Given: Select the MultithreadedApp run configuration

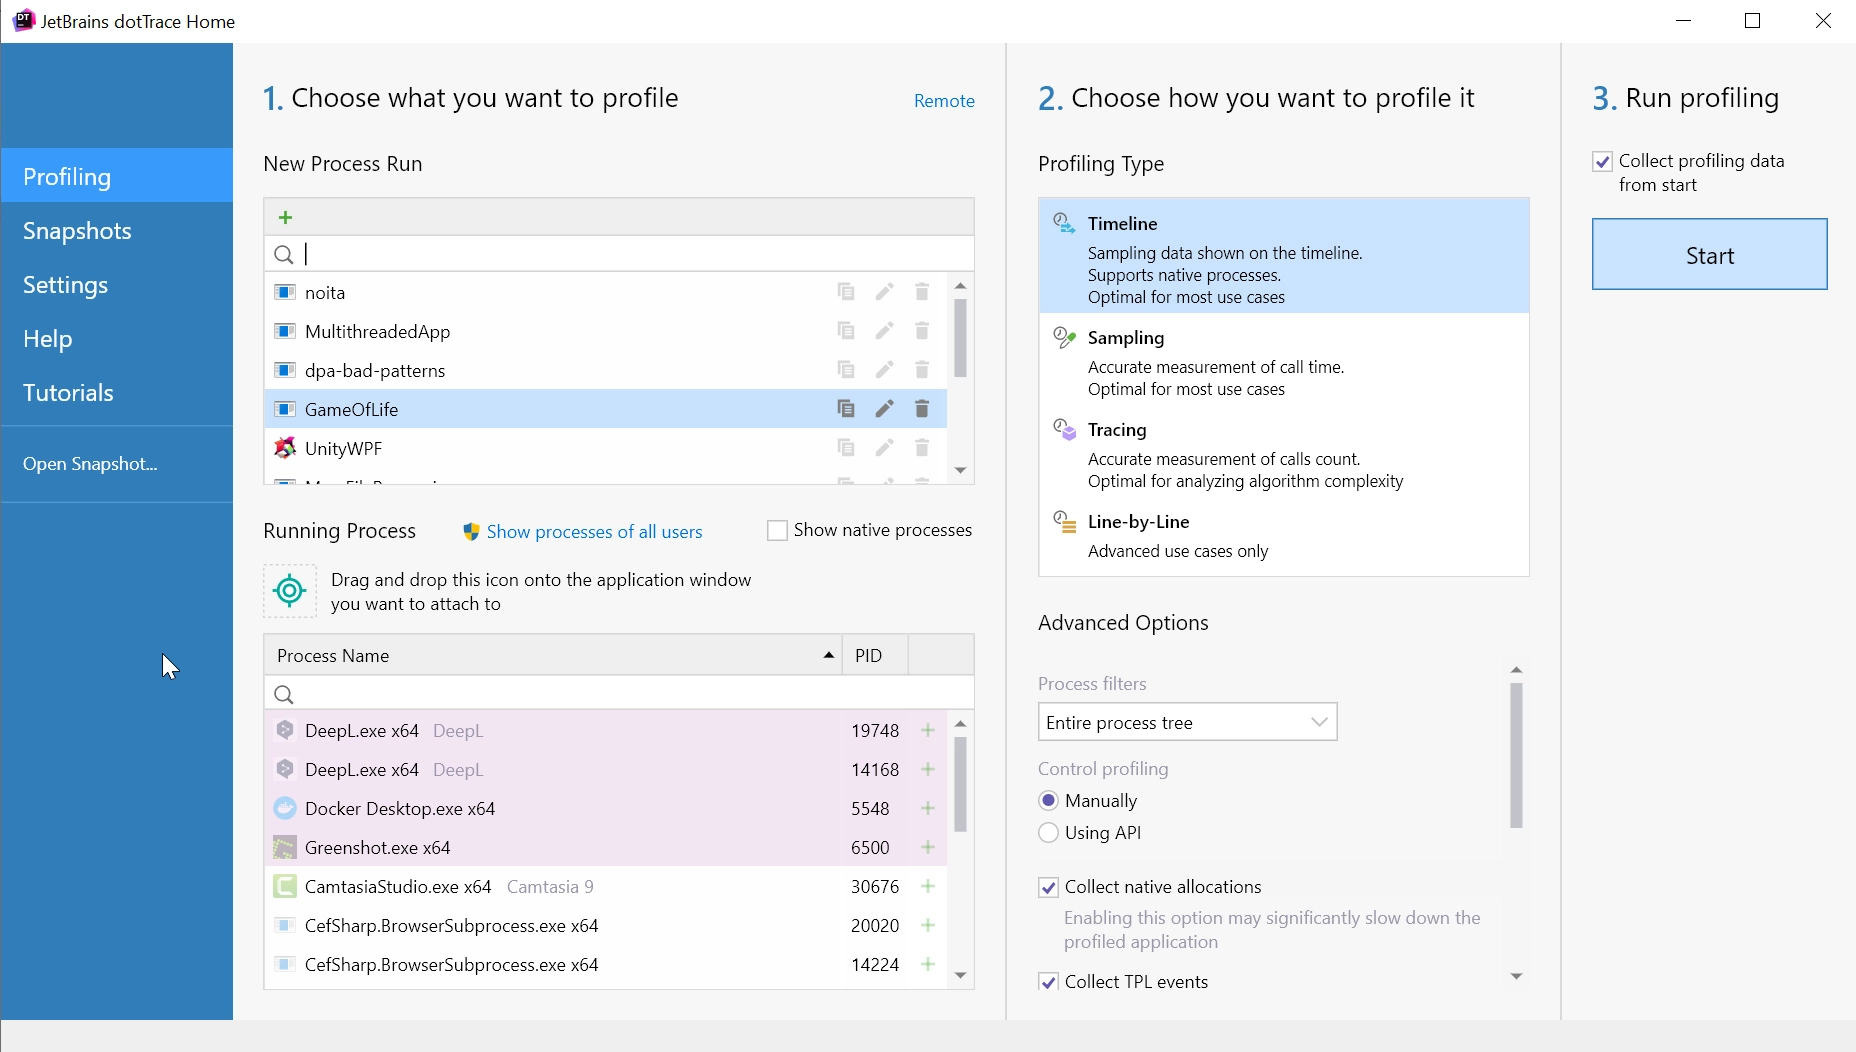Looking at the screenshot, I should tap(606, 331).
